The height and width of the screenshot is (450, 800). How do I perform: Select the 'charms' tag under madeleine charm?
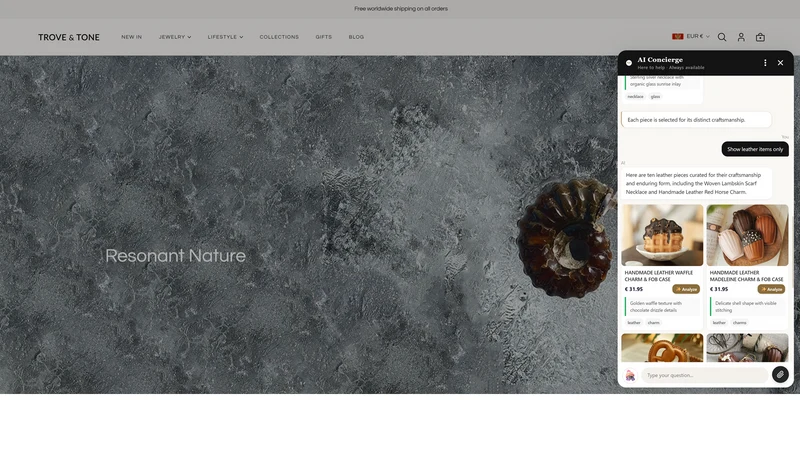click(739, 322)
